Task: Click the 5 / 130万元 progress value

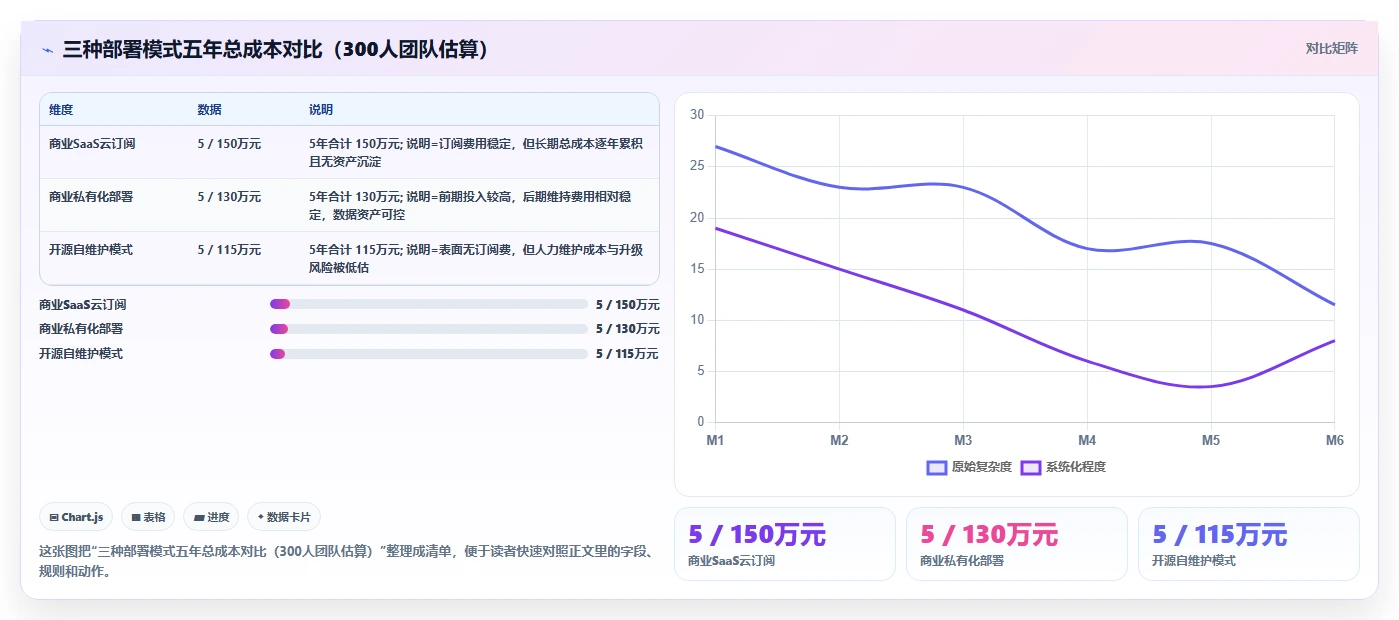Action: click(x=627, y=329)
